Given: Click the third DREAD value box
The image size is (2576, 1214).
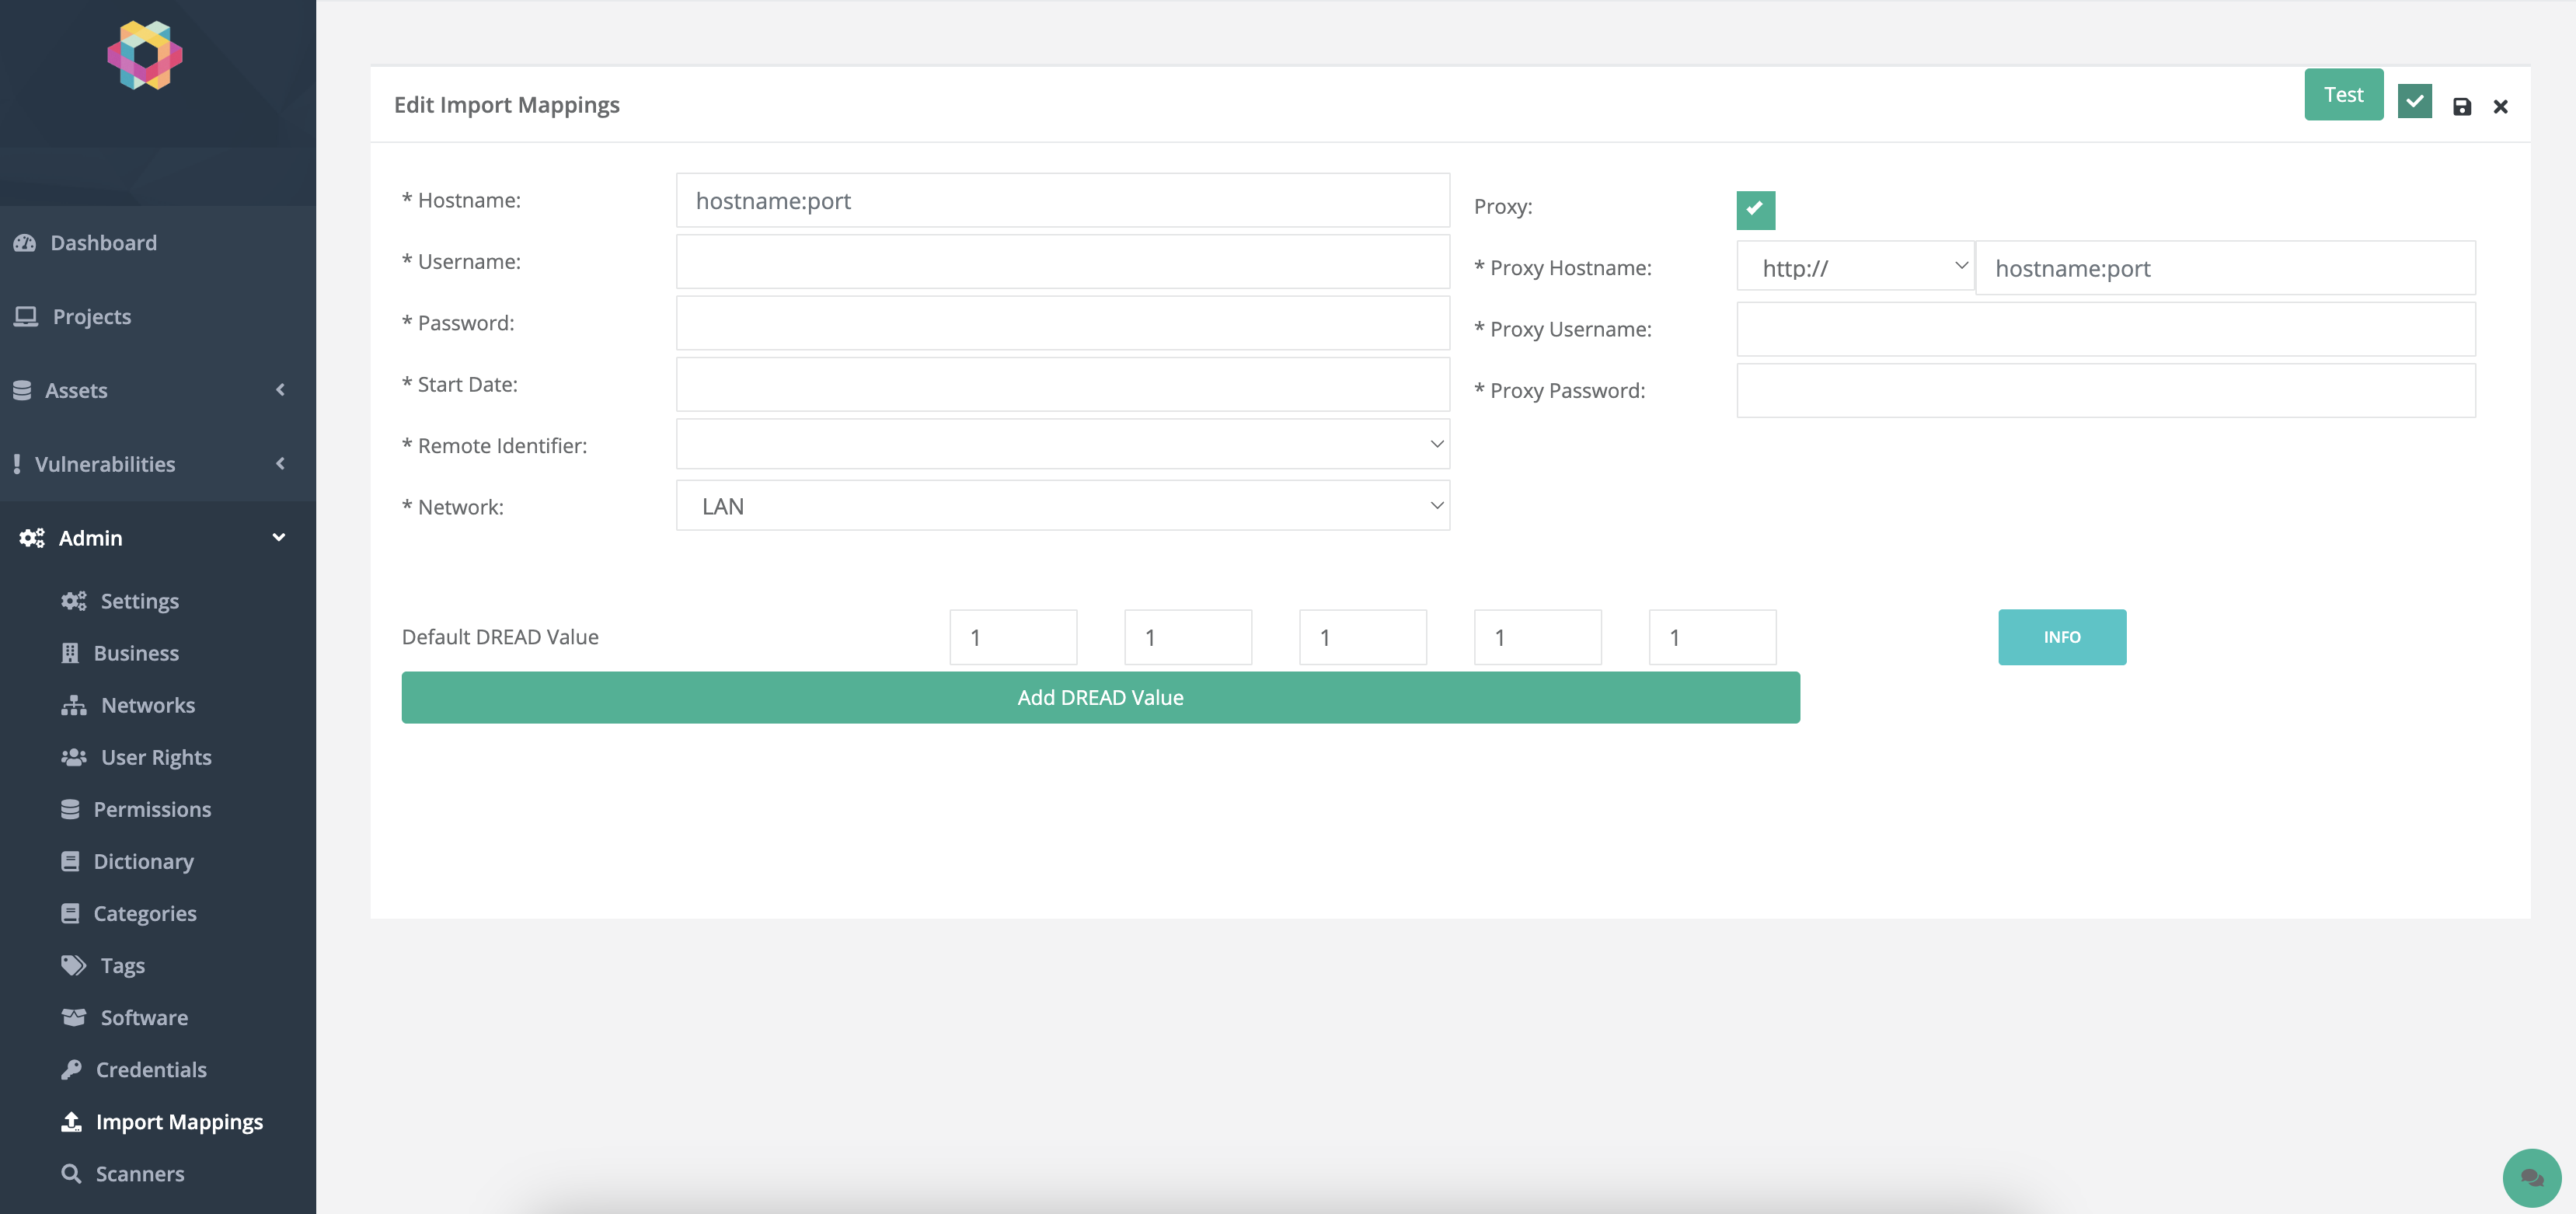Looking at the screenshot, I should [x=1363, y=637].
